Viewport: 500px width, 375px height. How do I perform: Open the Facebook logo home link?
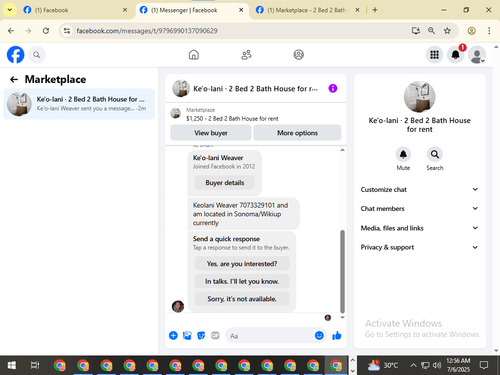coord(16,55)
